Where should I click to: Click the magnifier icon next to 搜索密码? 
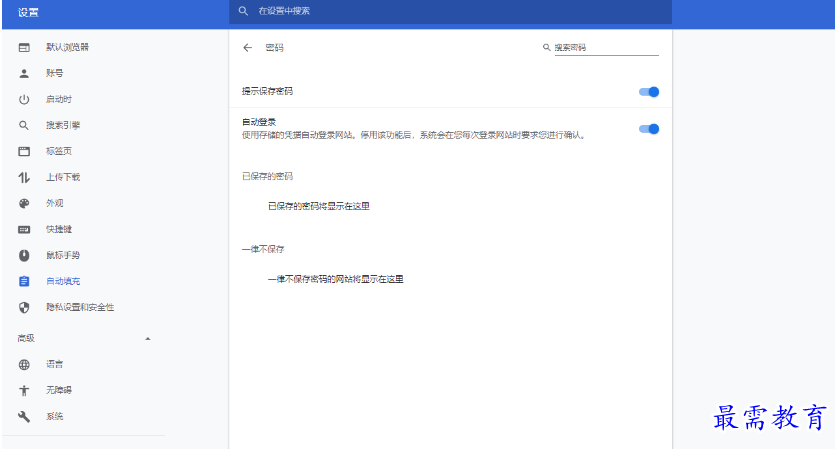546,47
